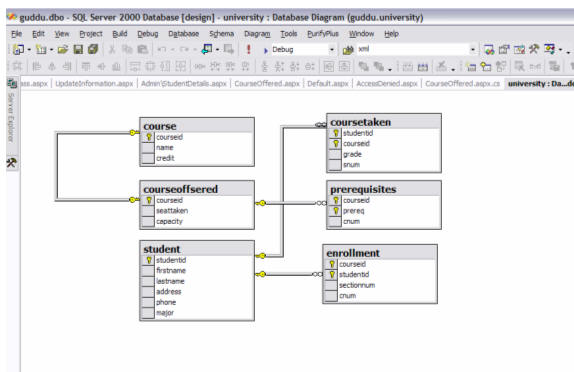The width and height of the screenshot is (574, 372).
Task: Open the Database menu
Action: tap(183, 34)
